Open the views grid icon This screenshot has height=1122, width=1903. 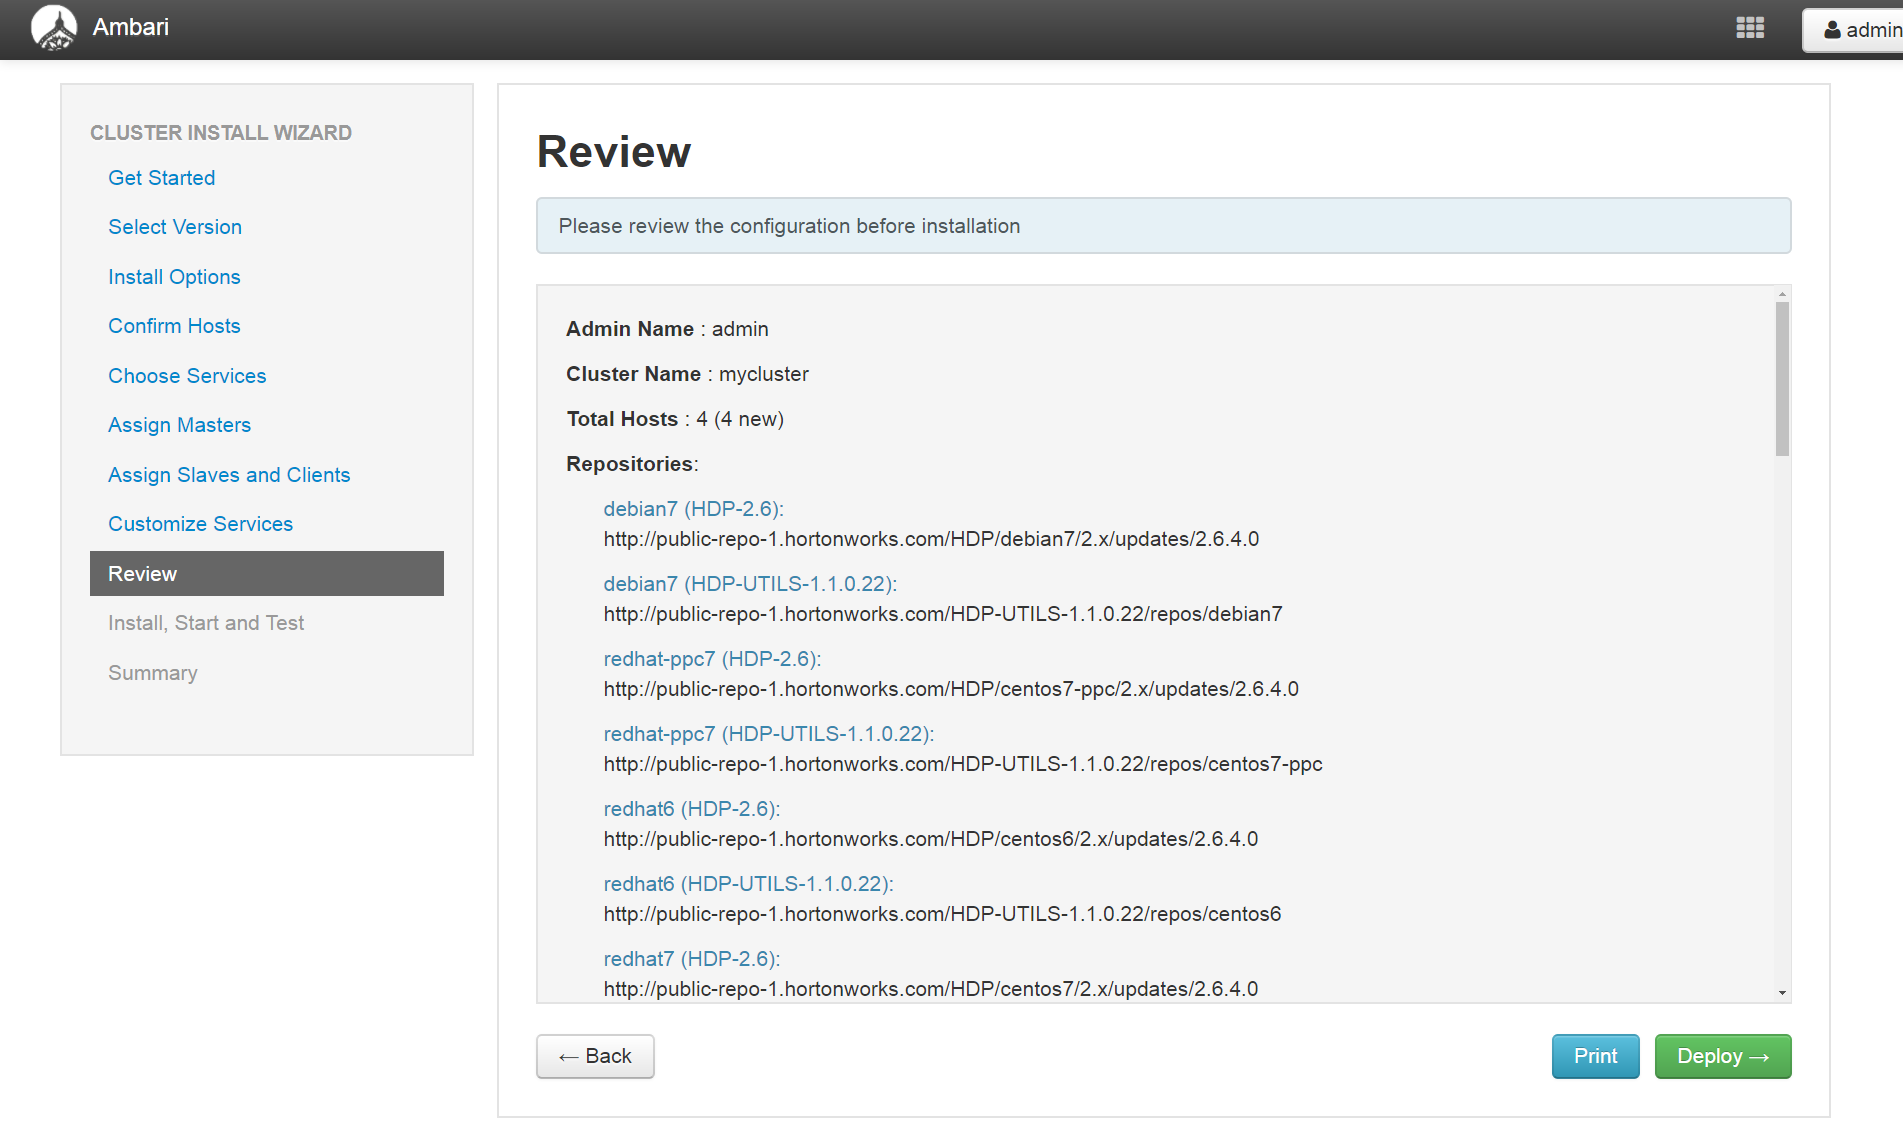pos(1750,28)
